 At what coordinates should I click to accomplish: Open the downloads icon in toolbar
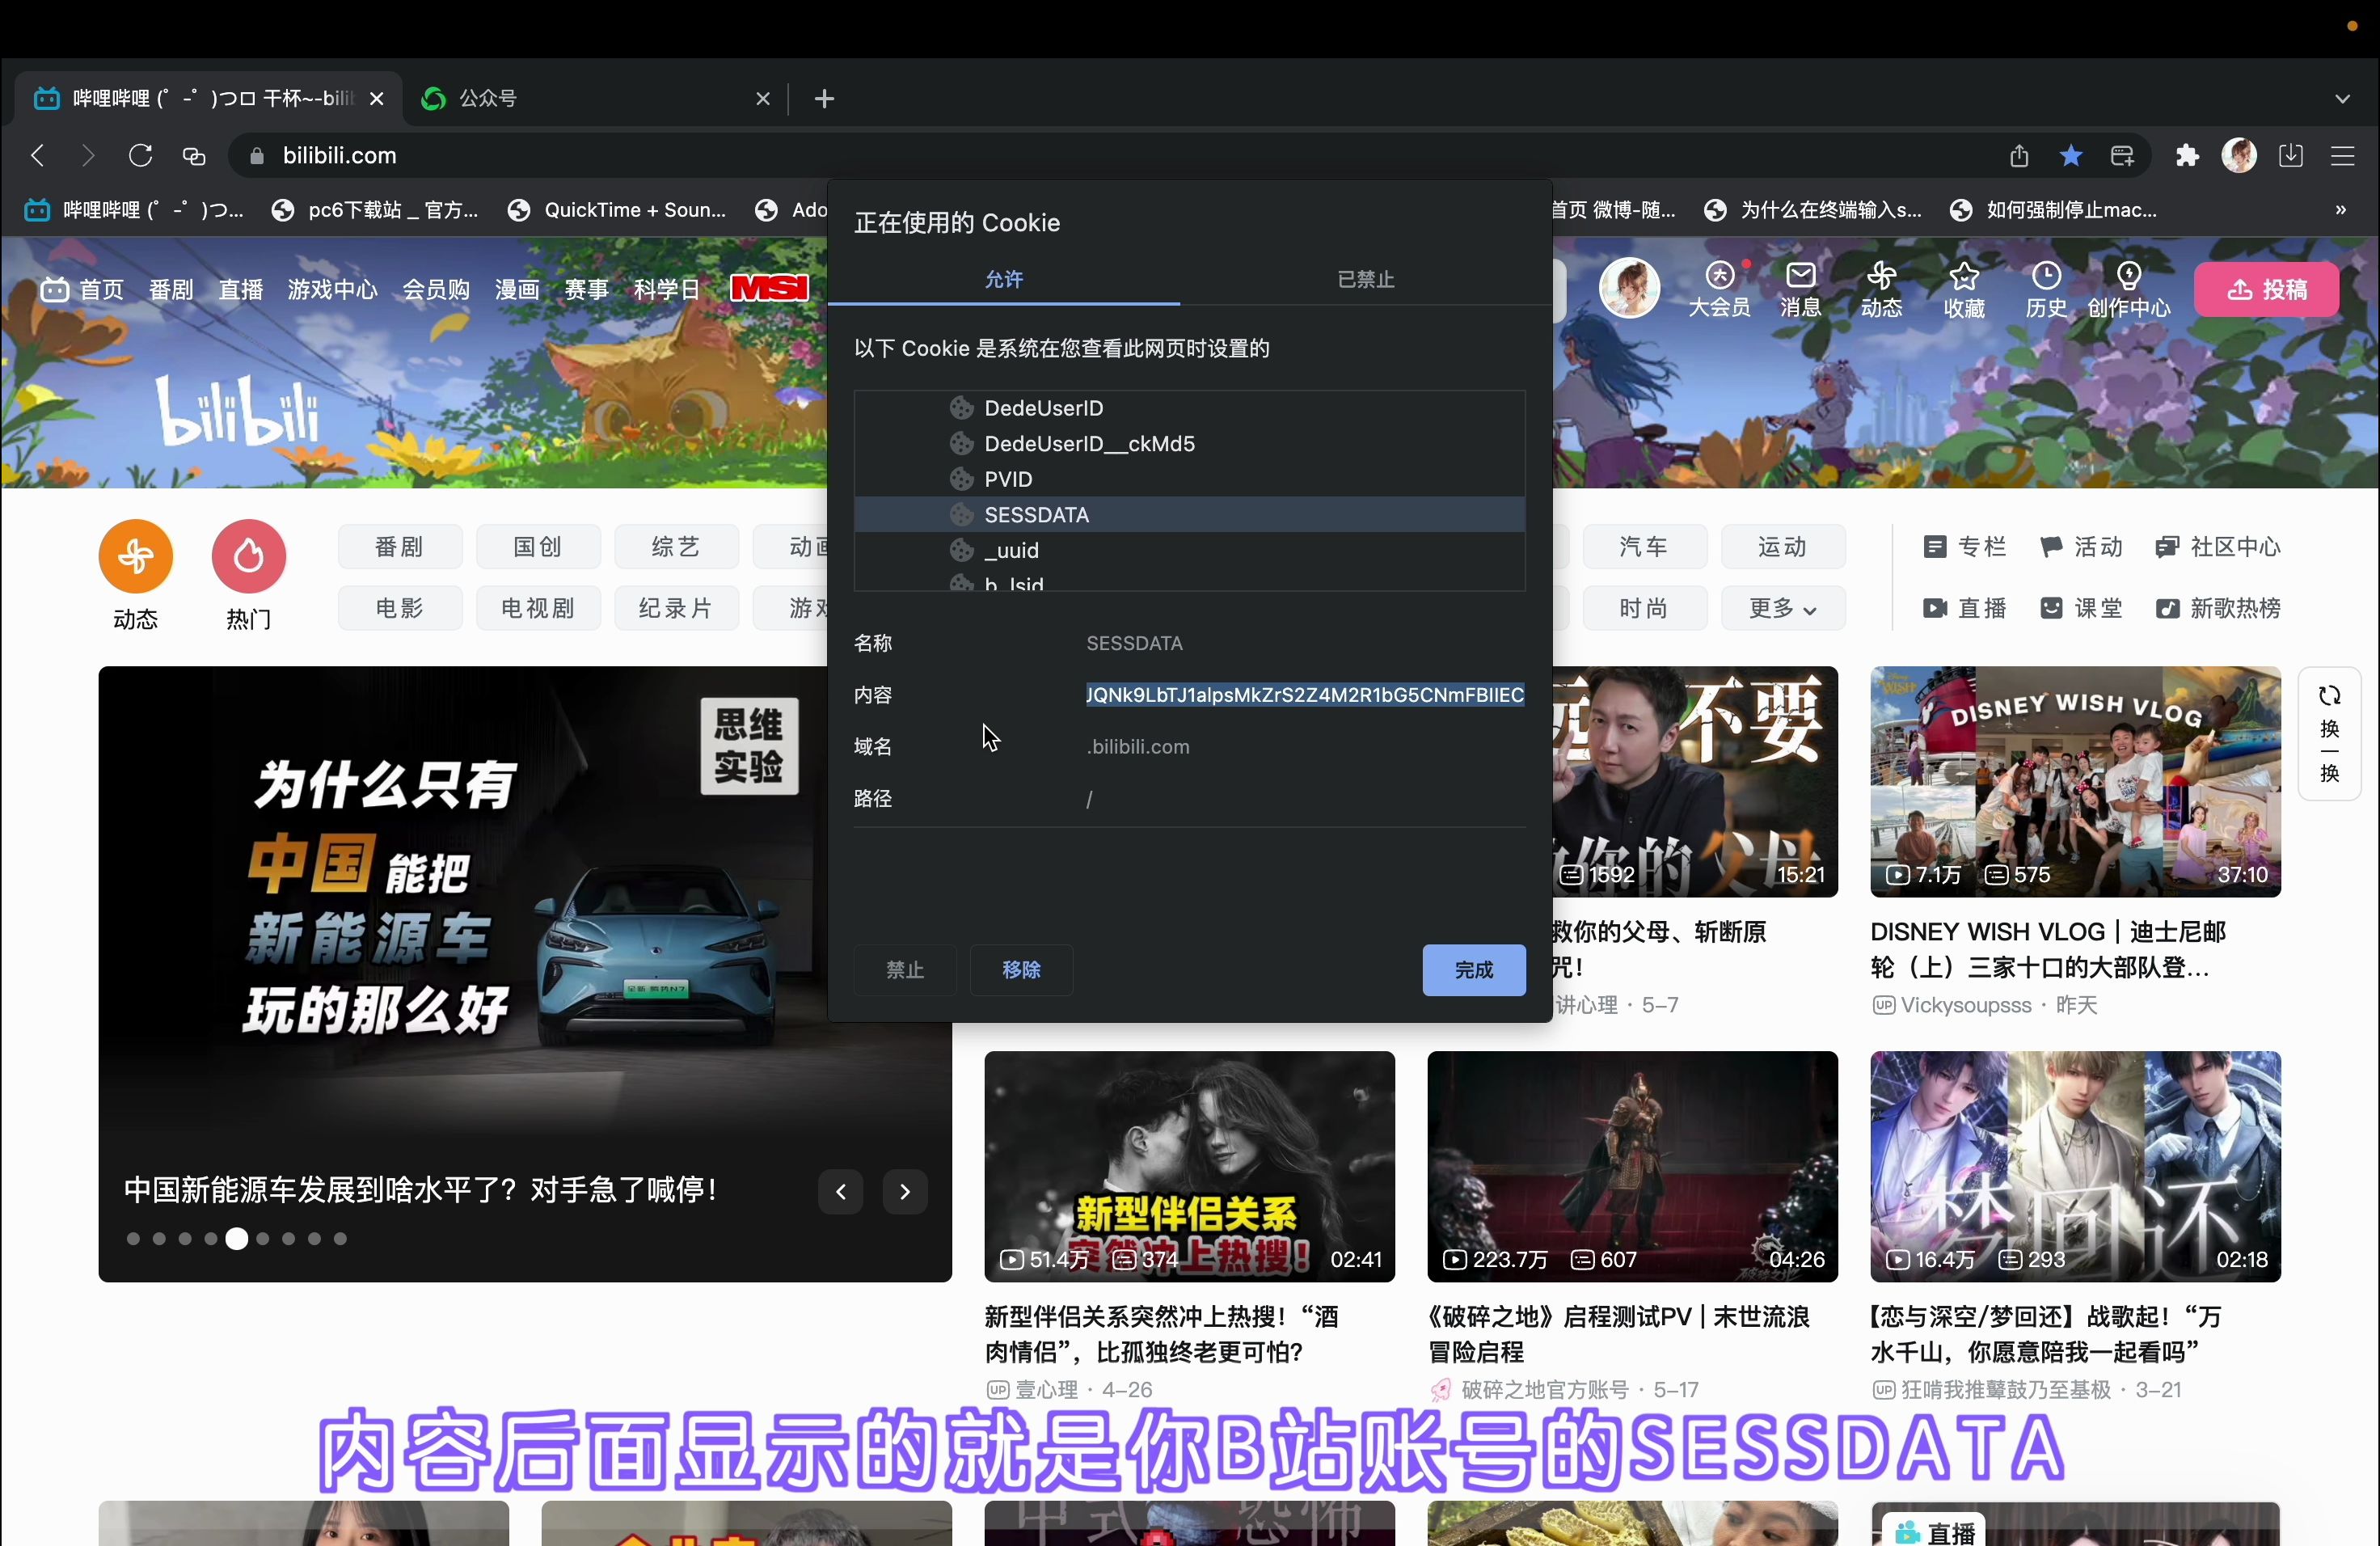pyautogui.click(x=2291, y=156)
